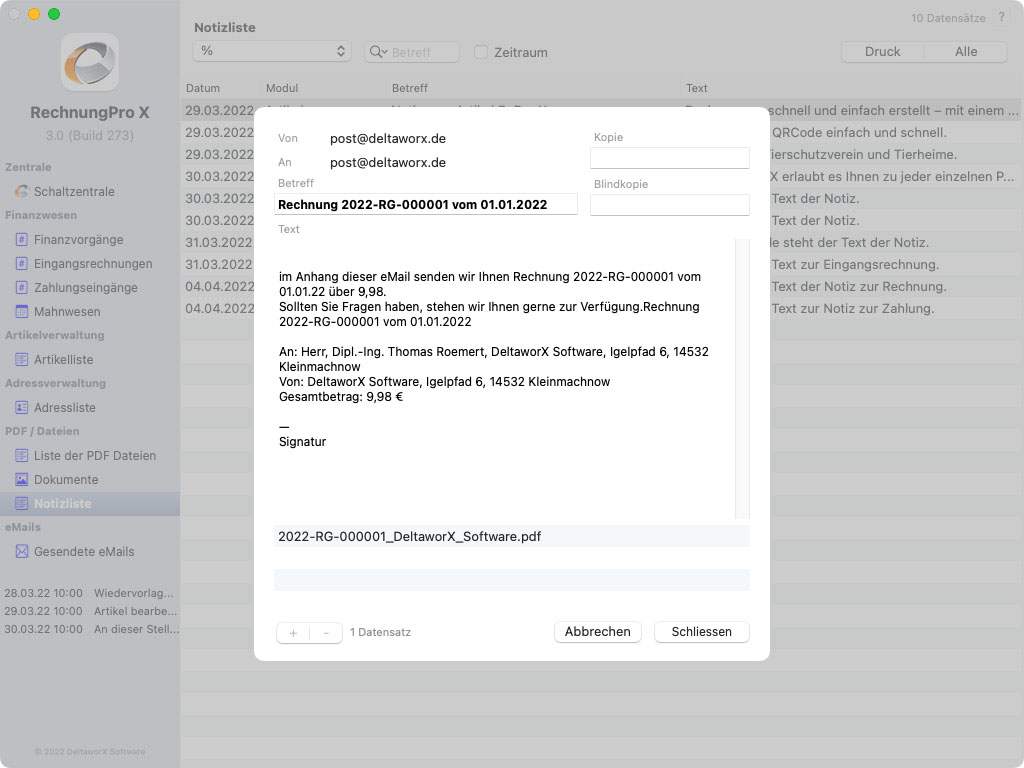Click the Kopie input field

[669, 158]
